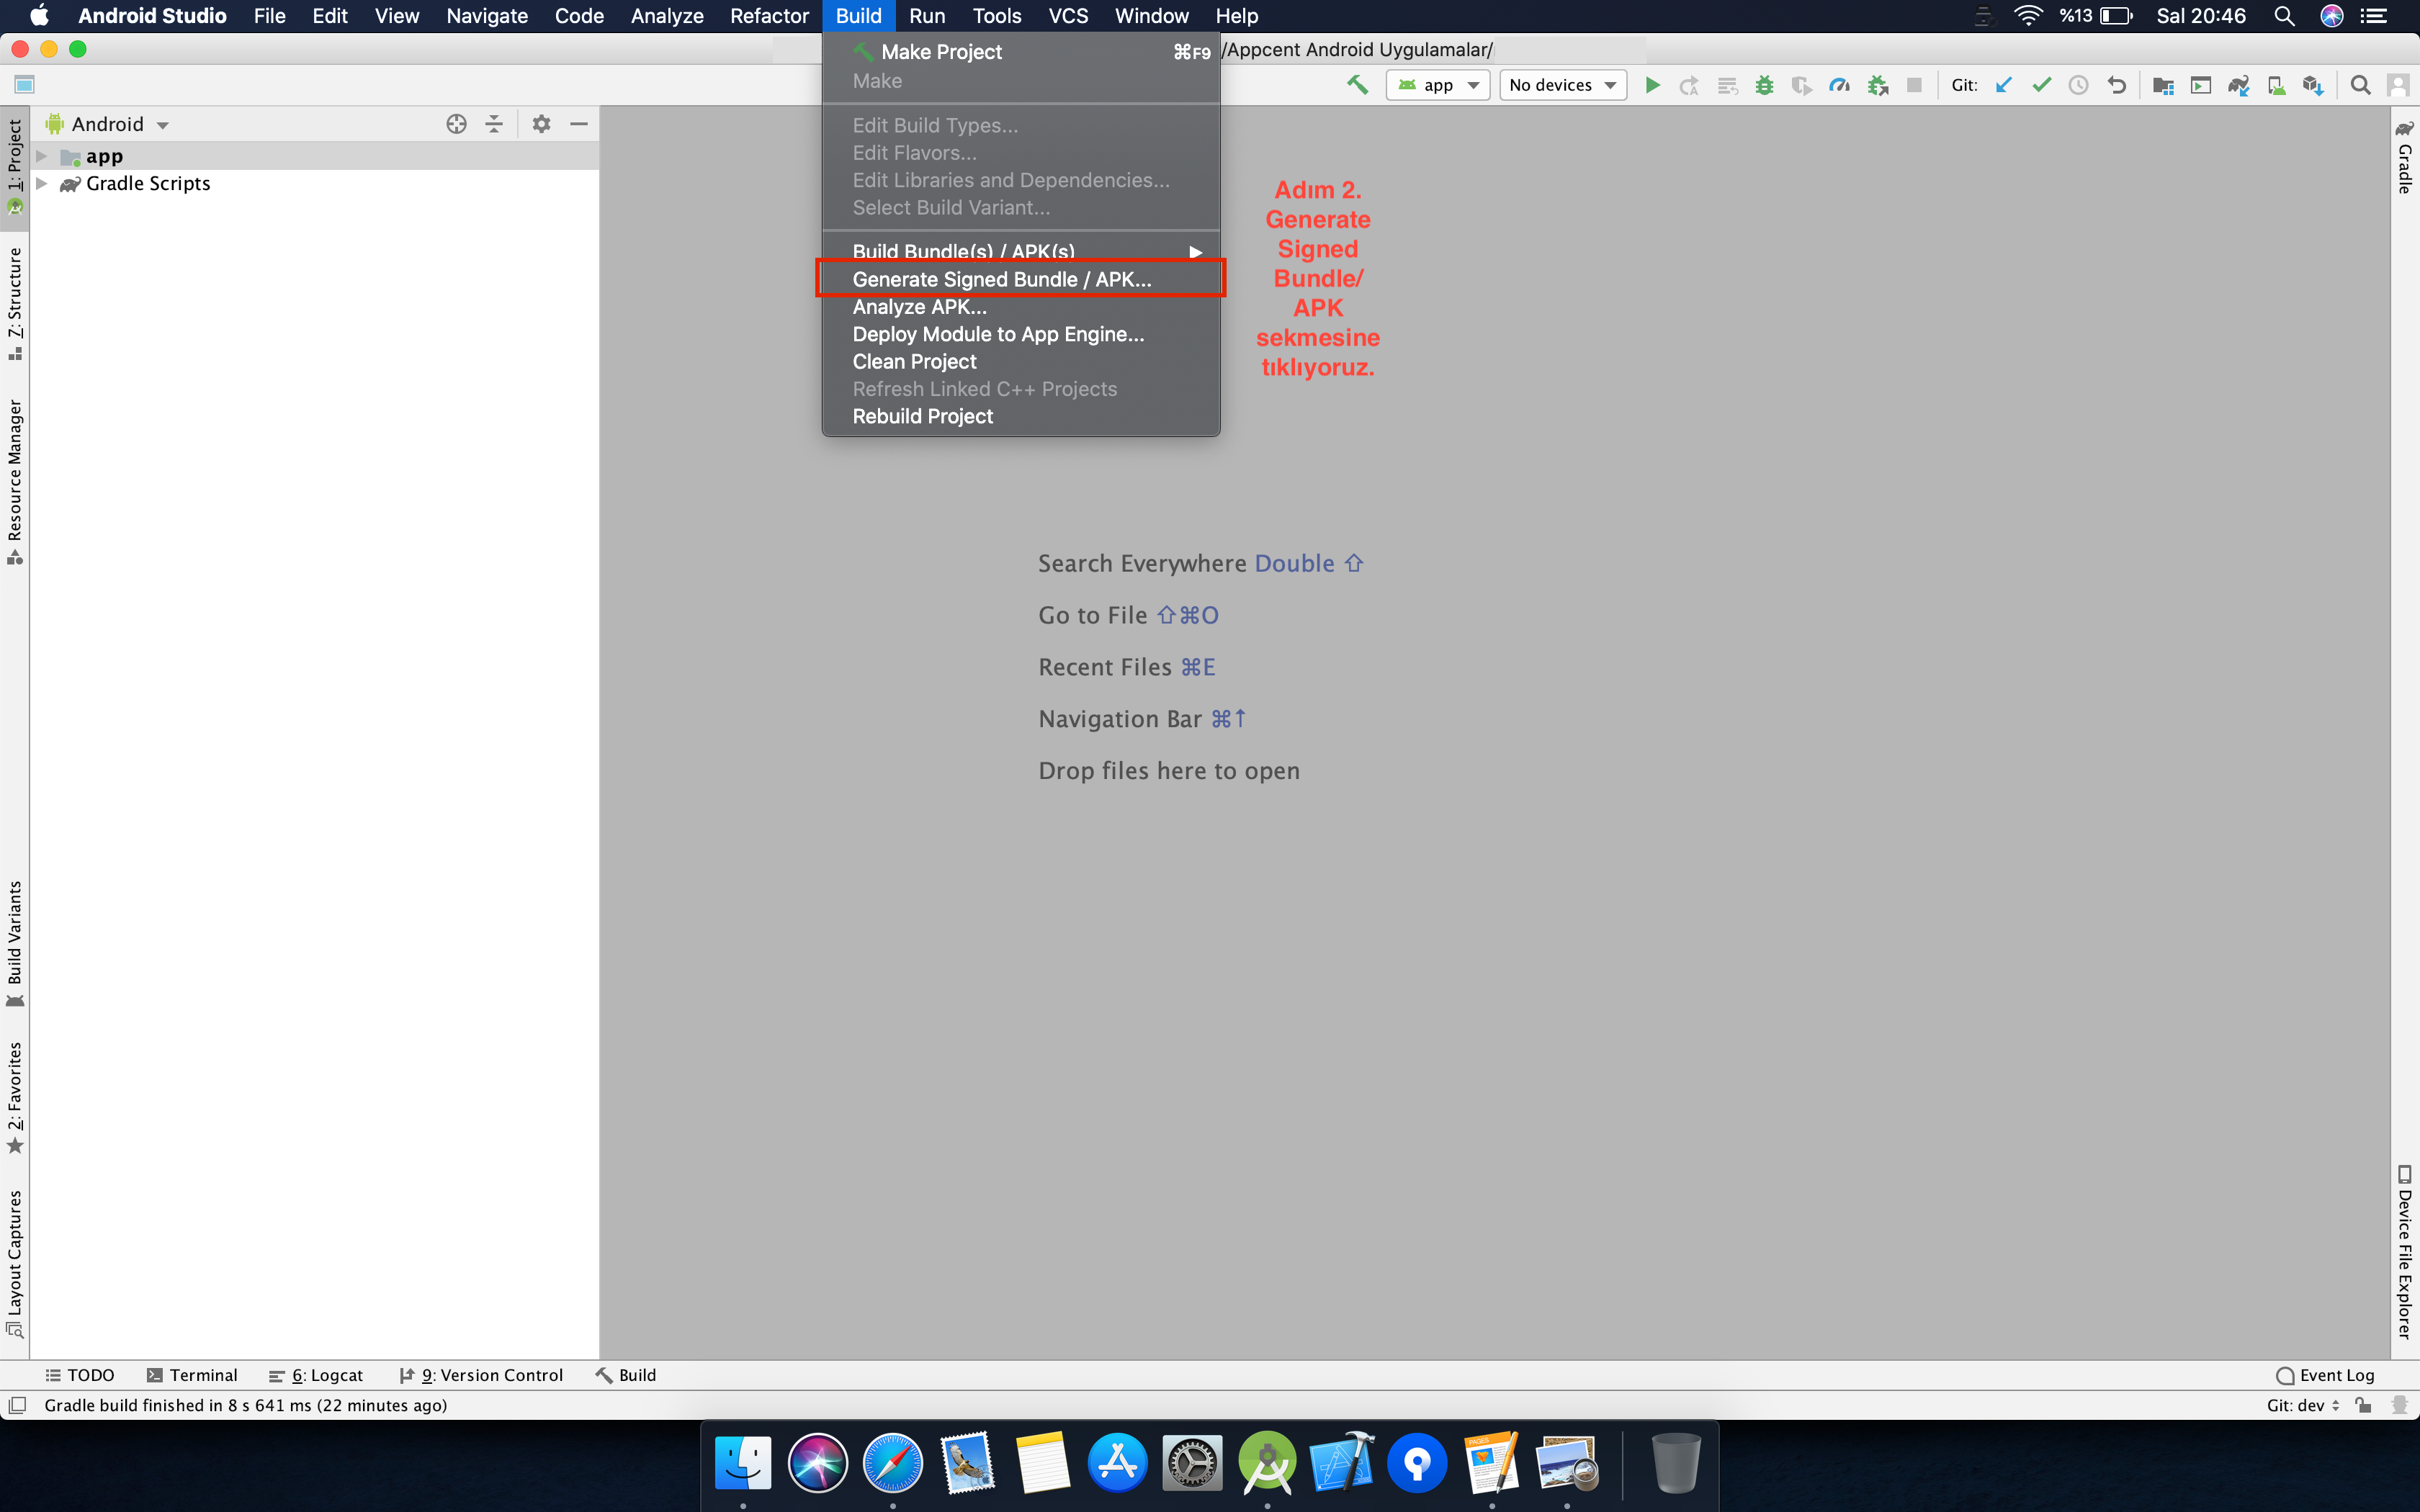The width and height of the screenshot is (2420, 1512).
Task: Click the scroll-from-source target icon
Action: click(x=456, y=124)
